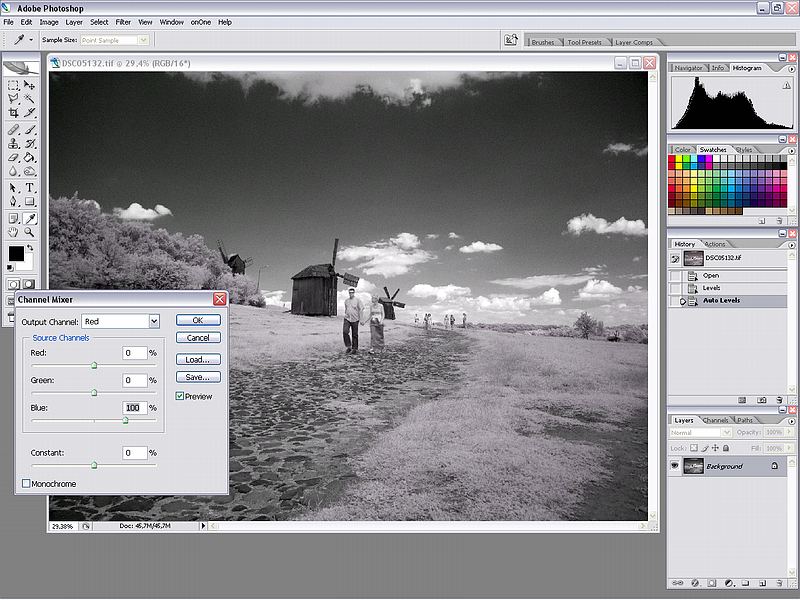Click the Load... button
Image resolution: width=800 pixels, height=600 pixels.
point(197,359)
